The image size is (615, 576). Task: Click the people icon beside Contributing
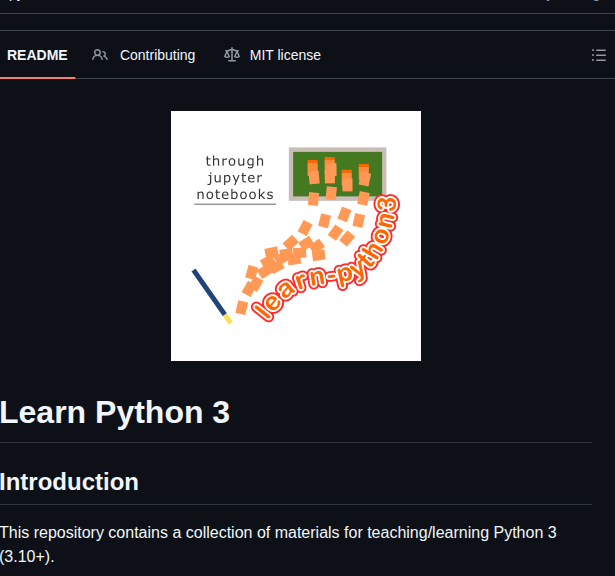(x=100, y=55)
